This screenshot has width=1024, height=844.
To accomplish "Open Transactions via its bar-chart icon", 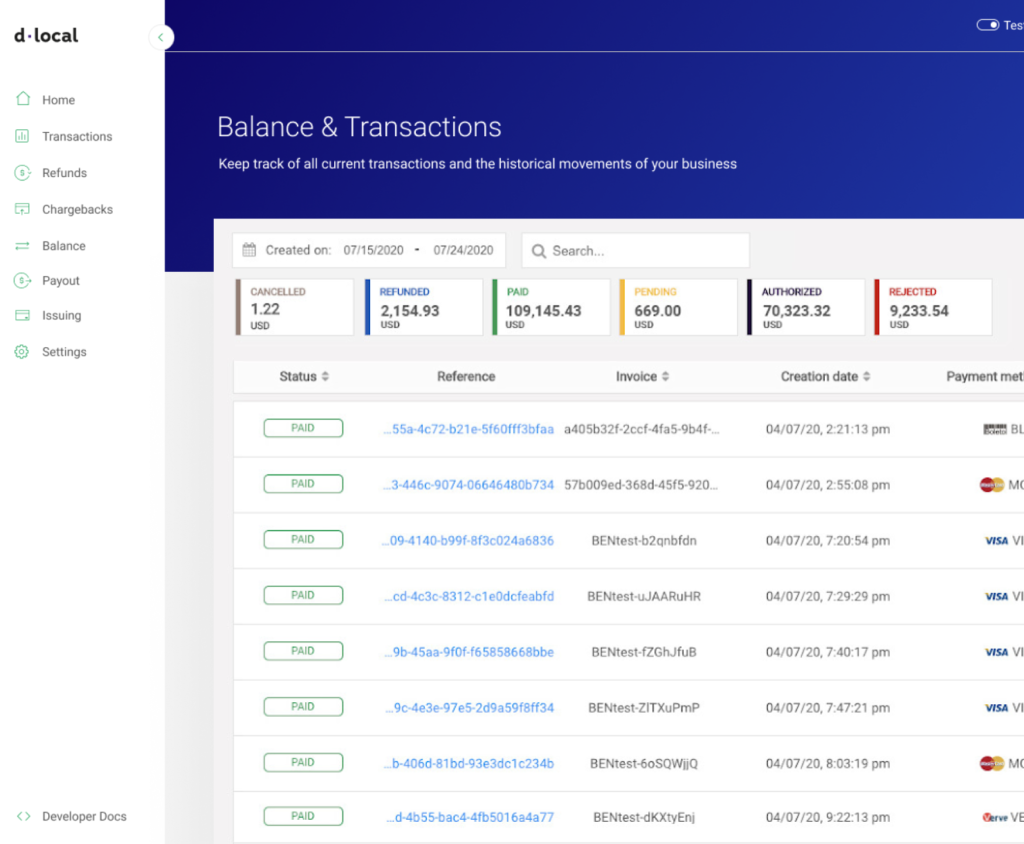I will [x=23, y=136].
